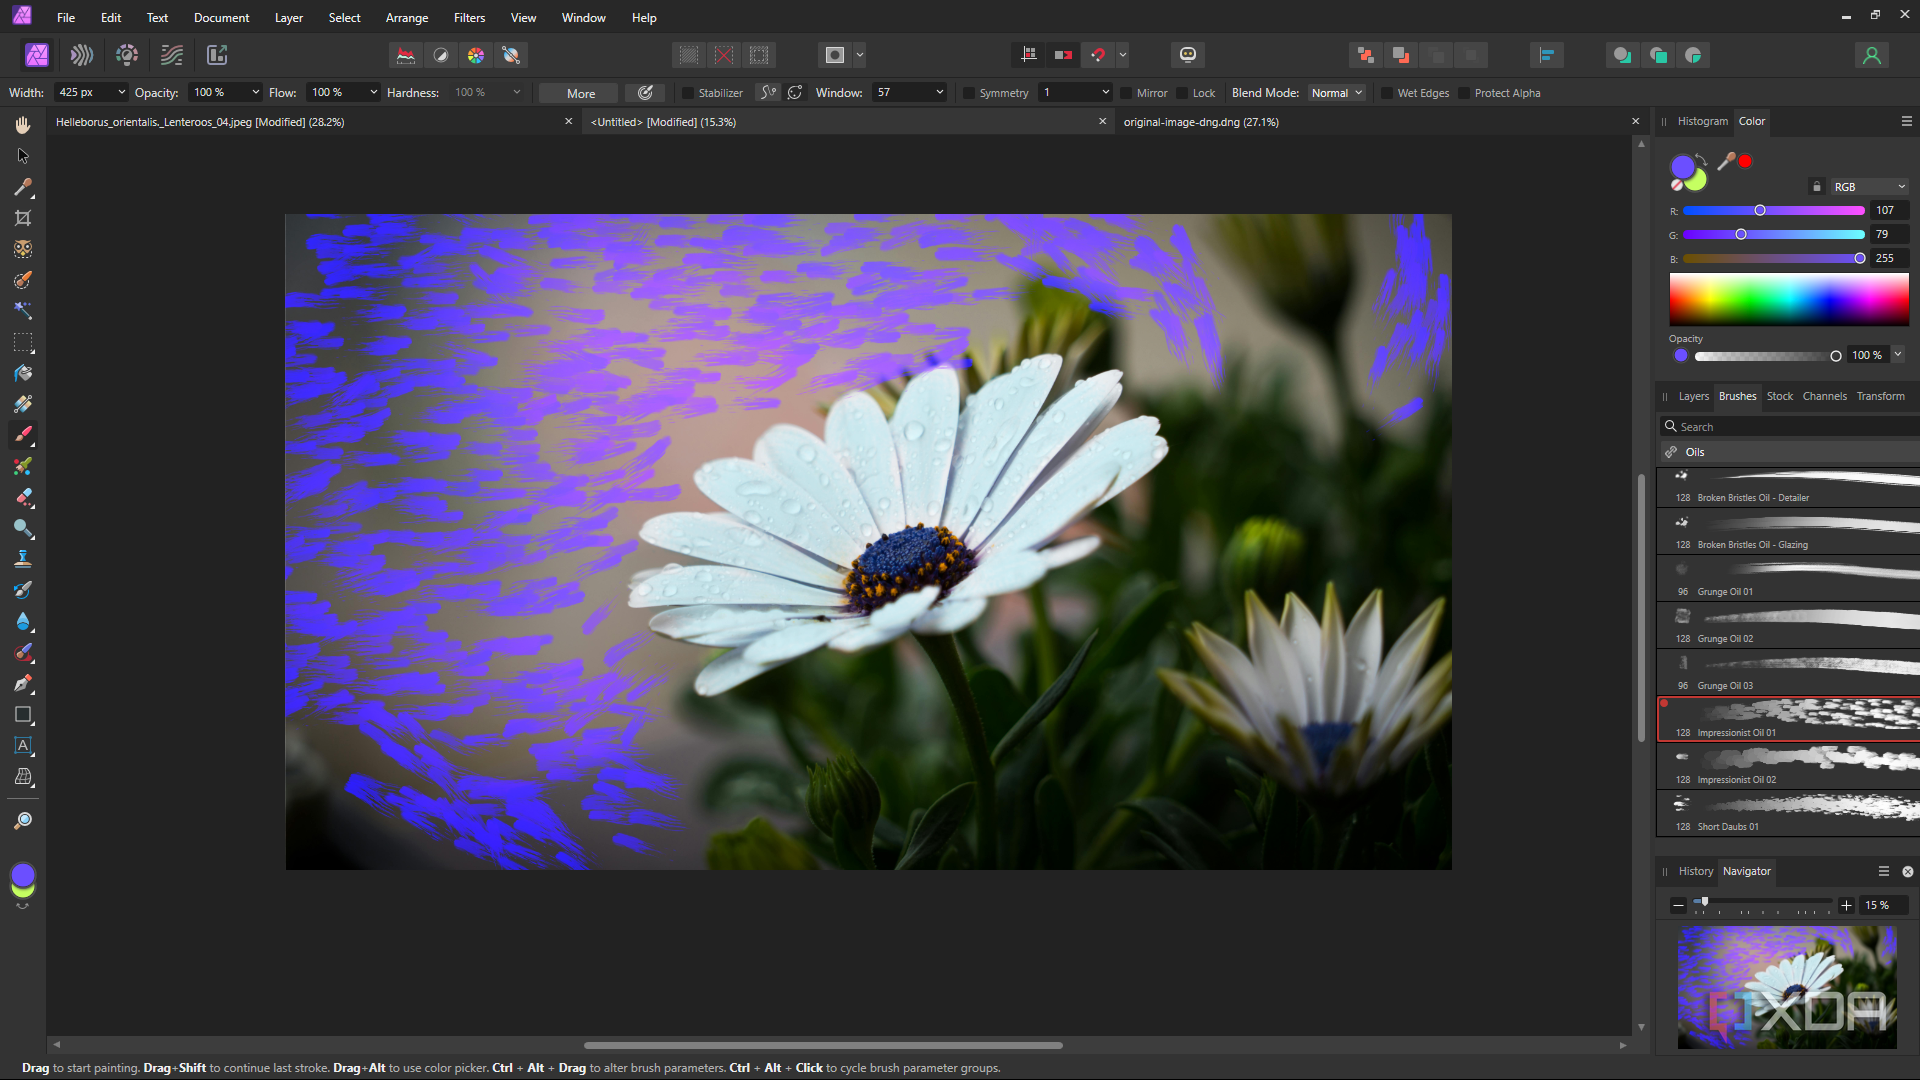1920x1080 pixels.
Task: Click the Auto Colors toolbar icon
Action: point(476,55)
